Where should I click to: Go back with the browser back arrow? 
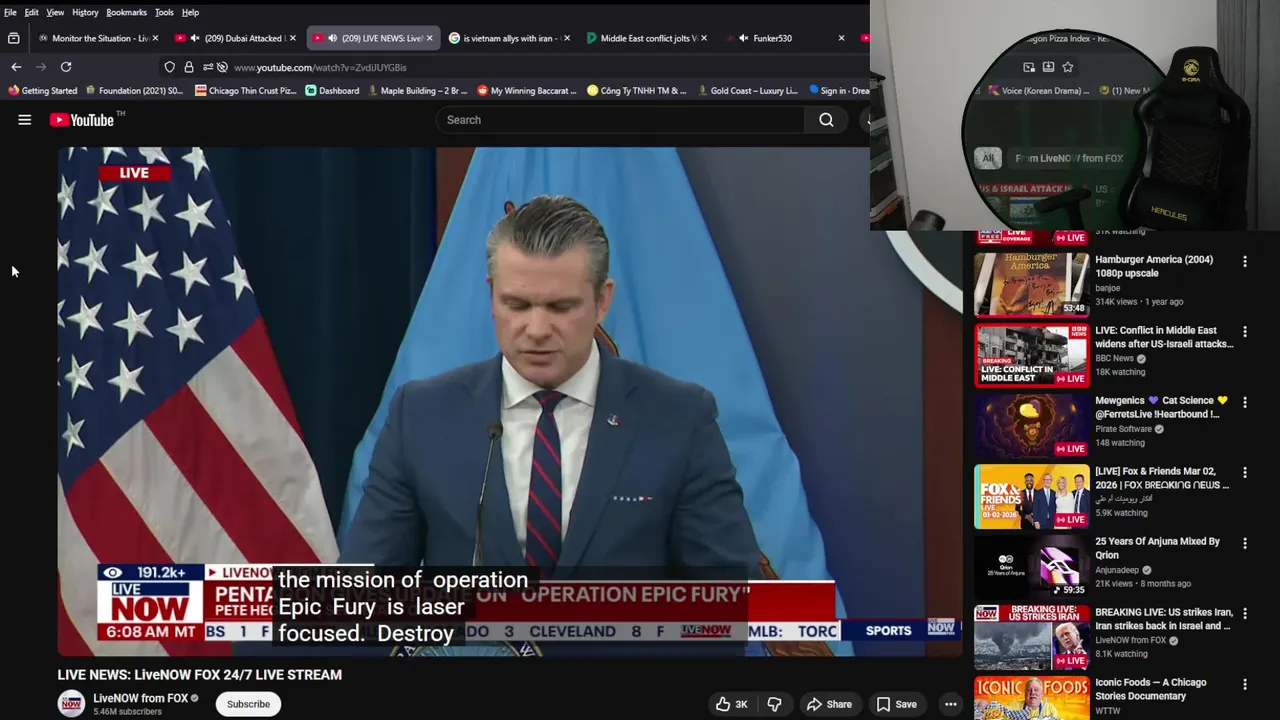coord(16,67)
